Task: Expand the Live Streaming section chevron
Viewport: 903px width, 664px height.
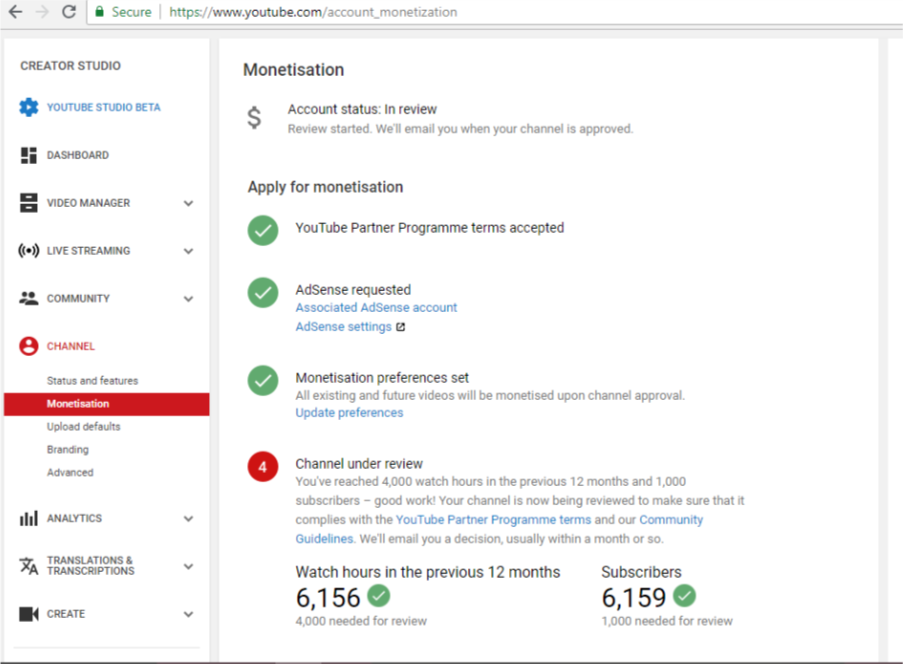Action: (188, 251)
